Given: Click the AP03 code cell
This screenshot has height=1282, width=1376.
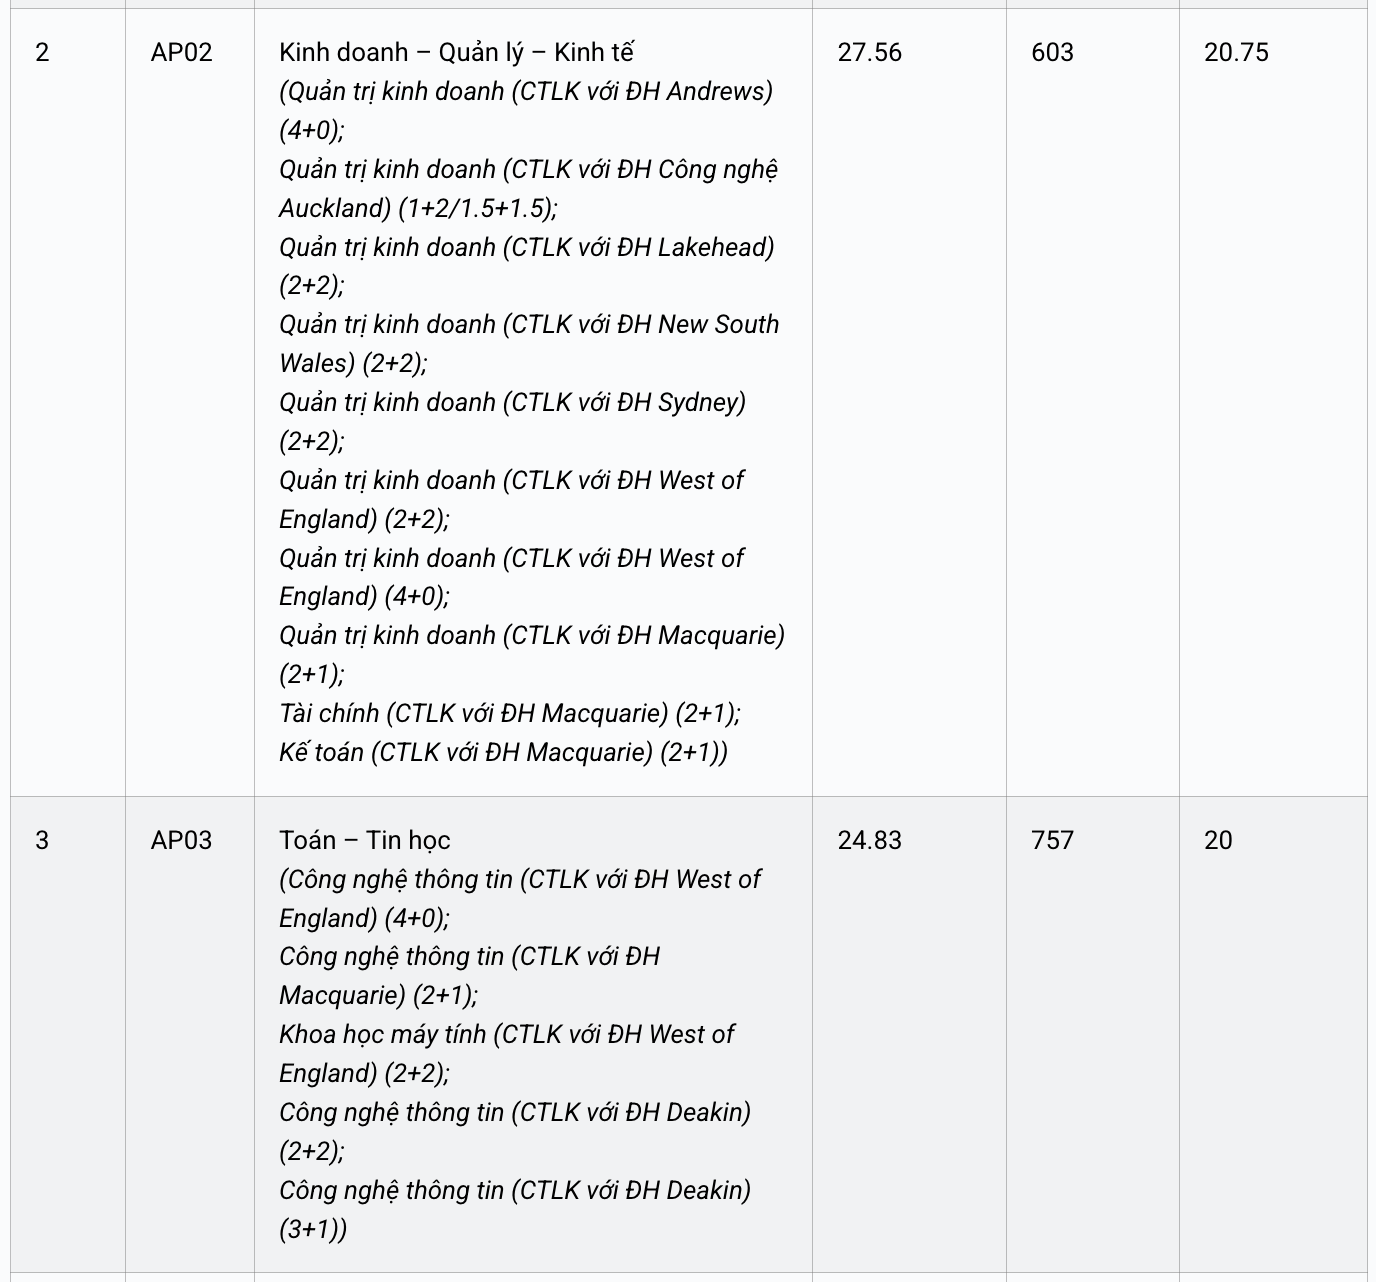Looking at the screenshot, I should pos(181,840).
